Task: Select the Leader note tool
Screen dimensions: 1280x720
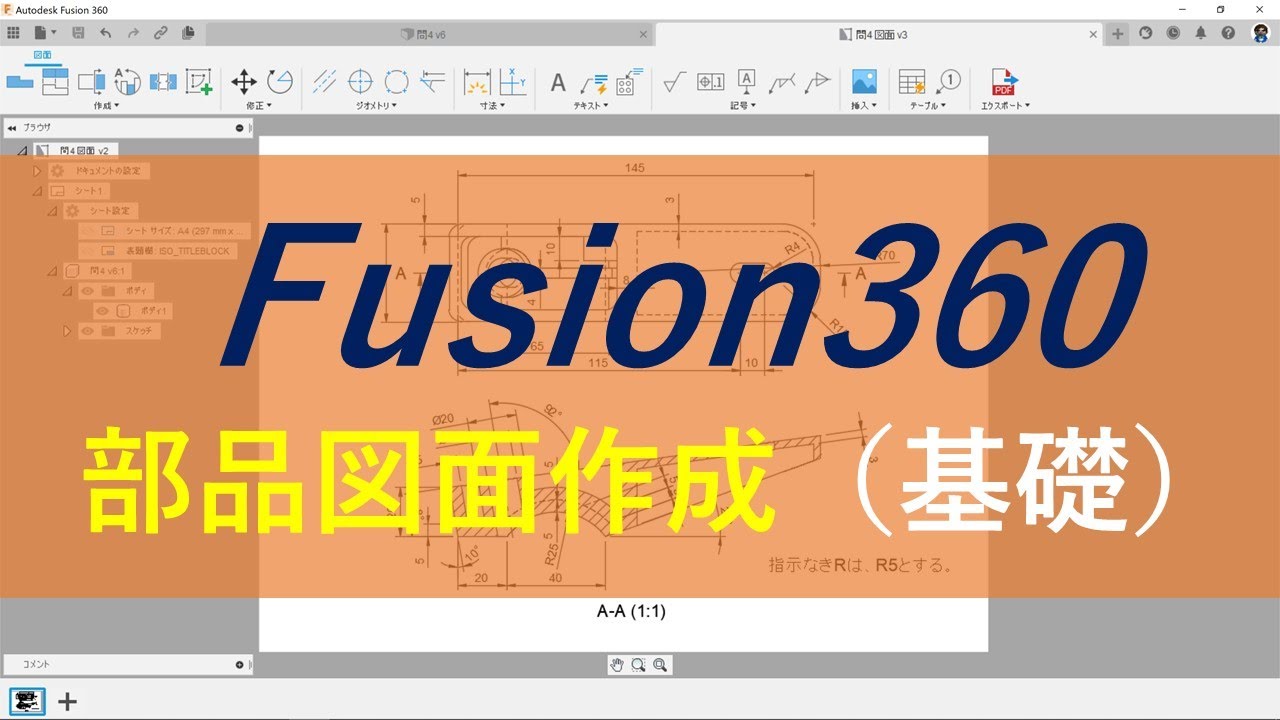Action: [594, 82]
